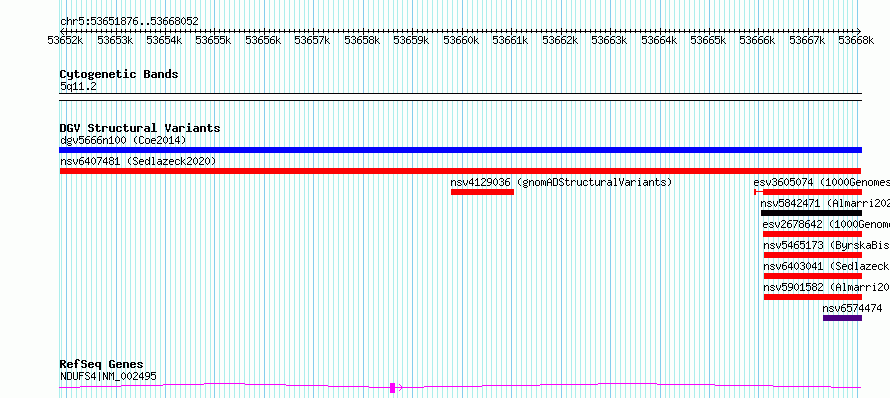Select the nsv6403041 red variant bar
Screen dimensions: 890x398
[x=813, y=276]
